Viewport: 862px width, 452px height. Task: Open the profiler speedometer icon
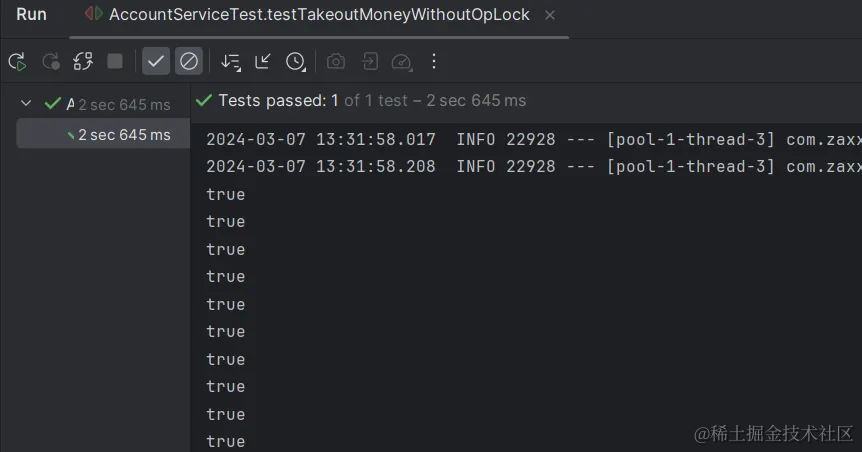(x=402, y=62)
